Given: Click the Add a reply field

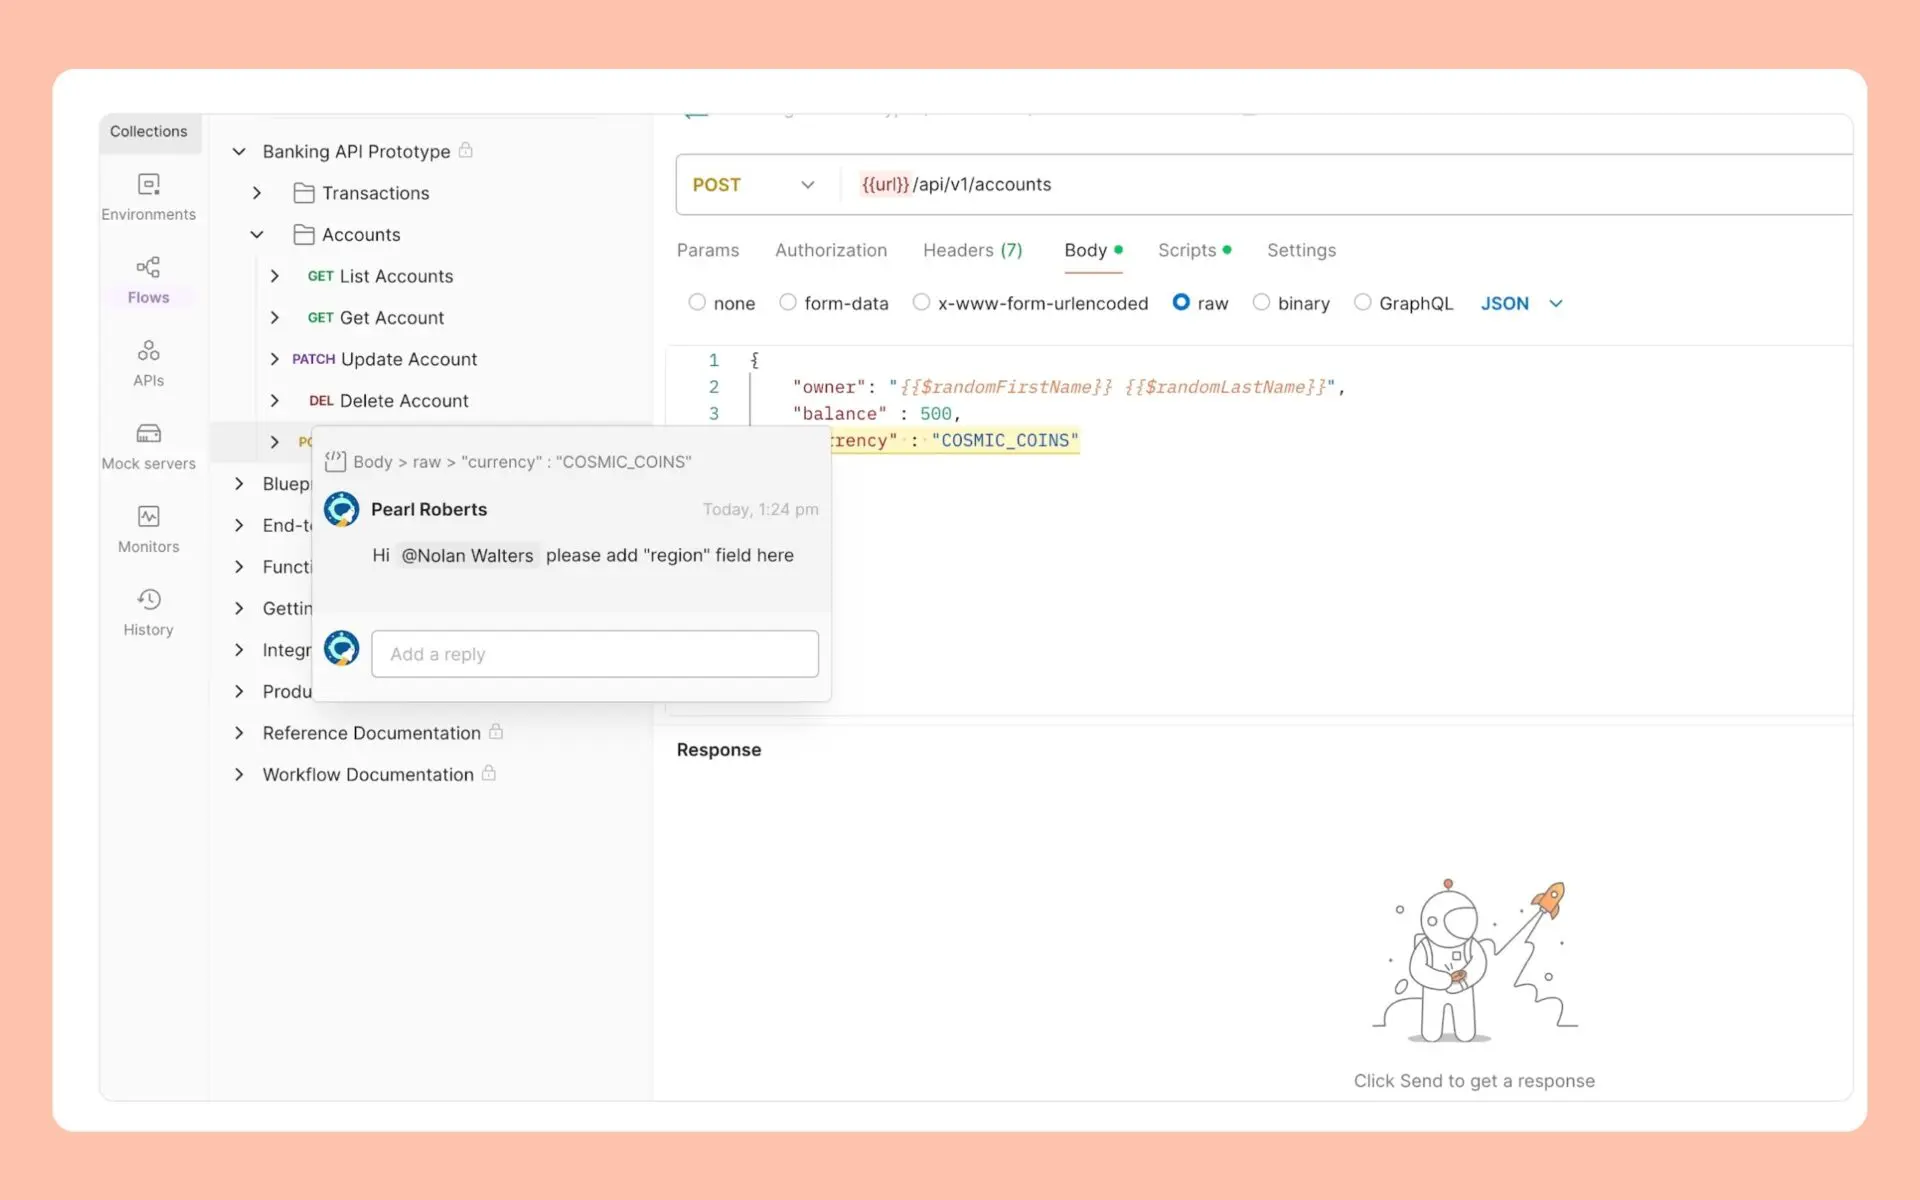Looking at the screenshot, I should 595,654.
